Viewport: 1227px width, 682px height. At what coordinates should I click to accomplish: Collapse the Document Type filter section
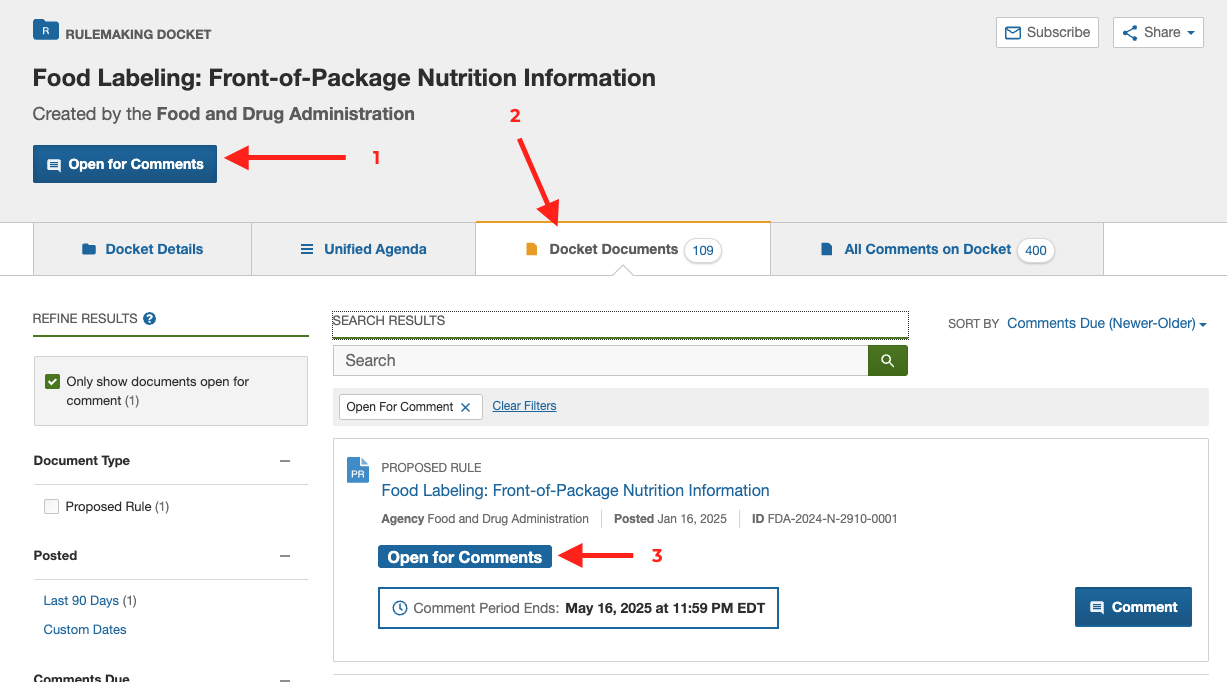(x=285, y=461)
